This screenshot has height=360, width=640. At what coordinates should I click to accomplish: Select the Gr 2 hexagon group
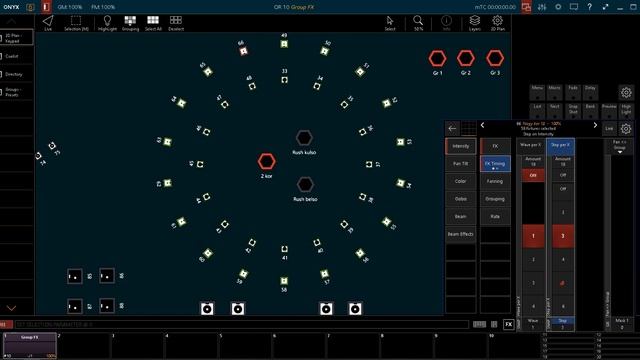(466, 58)
